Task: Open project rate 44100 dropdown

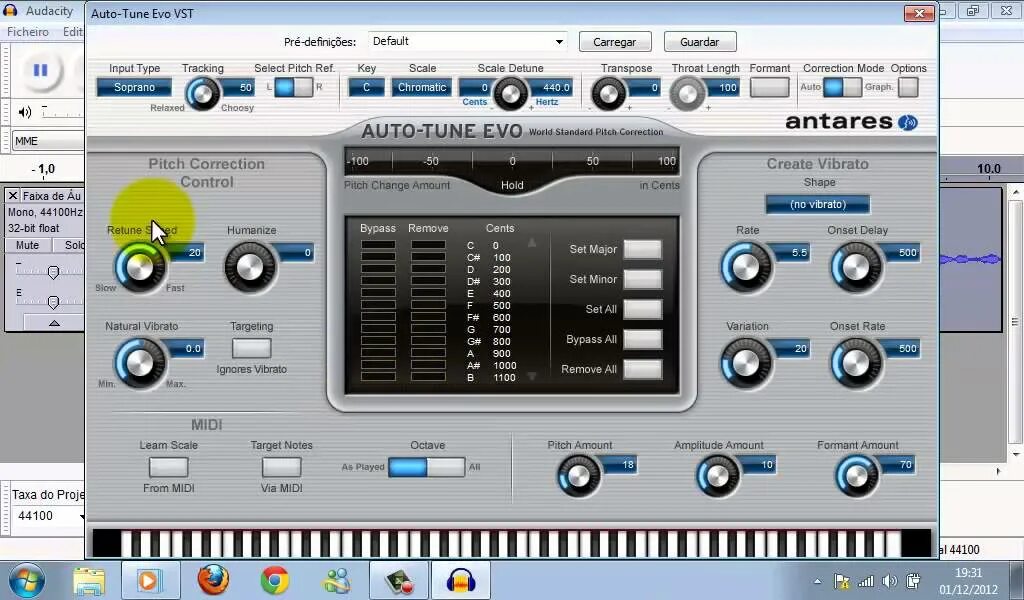Action: (48, 516)
